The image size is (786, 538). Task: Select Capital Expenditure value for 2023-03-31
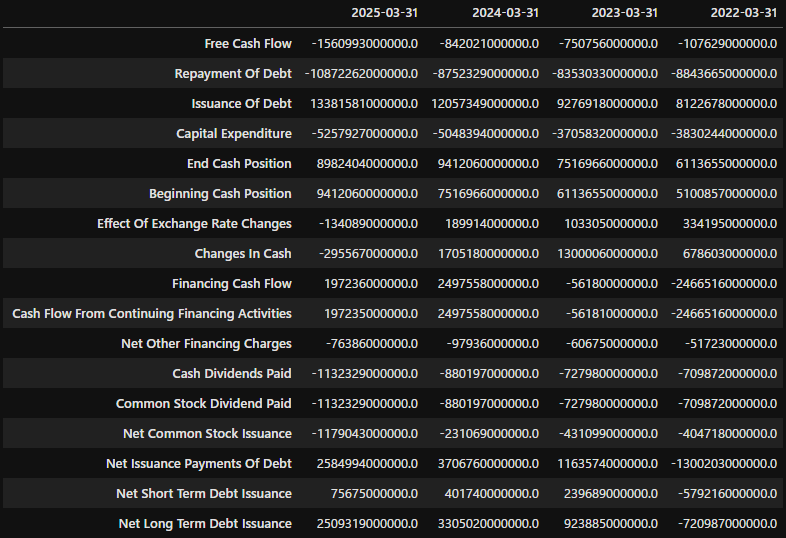[x=605, y=133]
